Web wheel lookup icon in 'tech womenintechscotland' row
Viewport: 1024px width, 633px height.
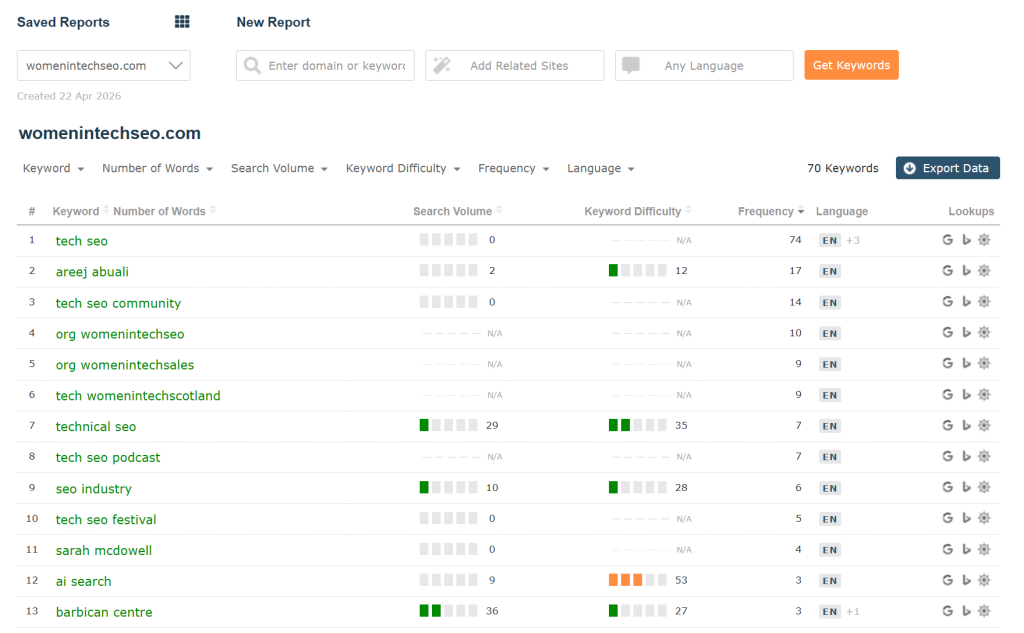tap(984, 395)
